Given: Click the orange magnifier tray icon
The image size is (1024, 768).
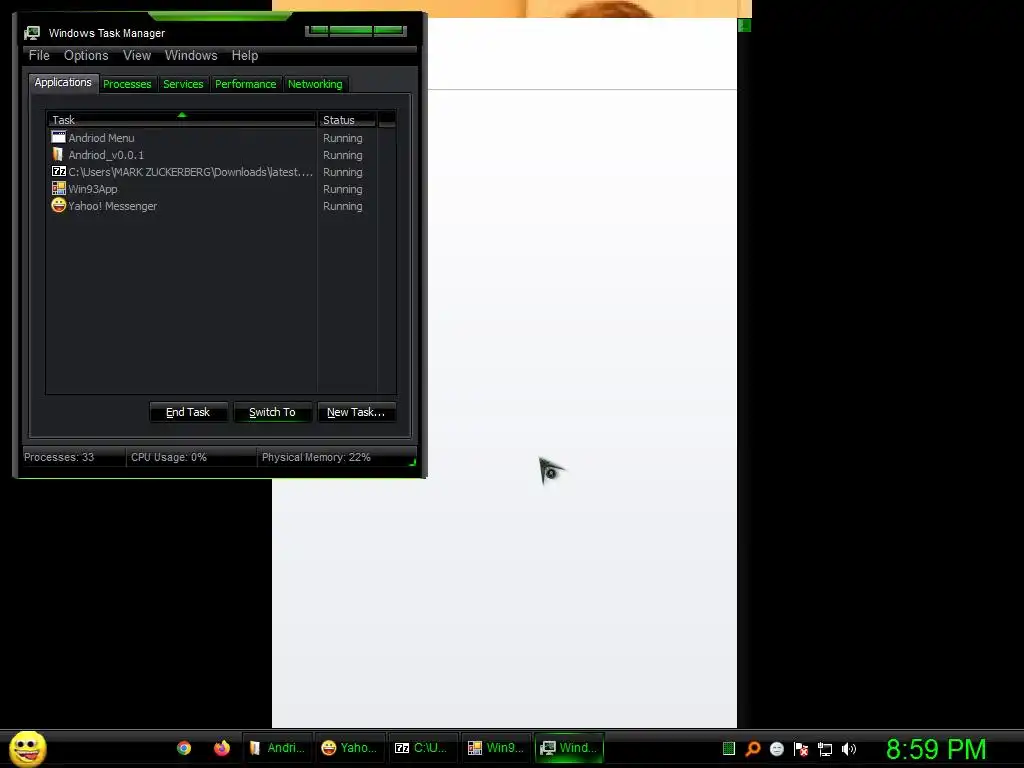Looking at the screenshot, I should (753, 749).
